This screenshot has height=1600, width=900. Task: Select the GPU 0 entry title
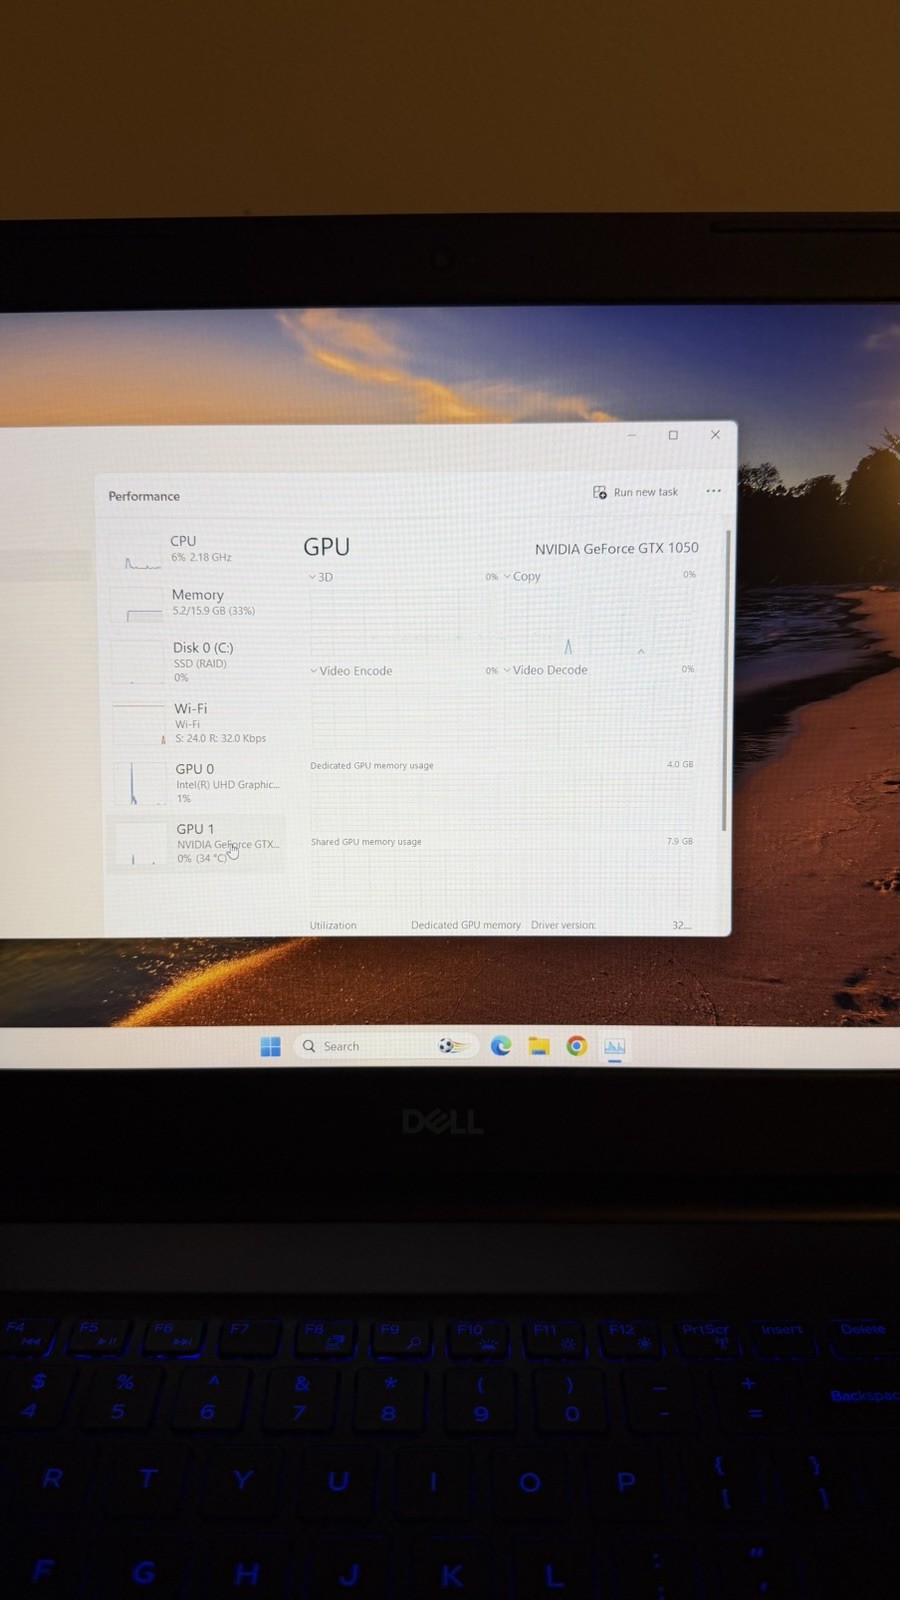pyautogui.click(x=195, y=769)
